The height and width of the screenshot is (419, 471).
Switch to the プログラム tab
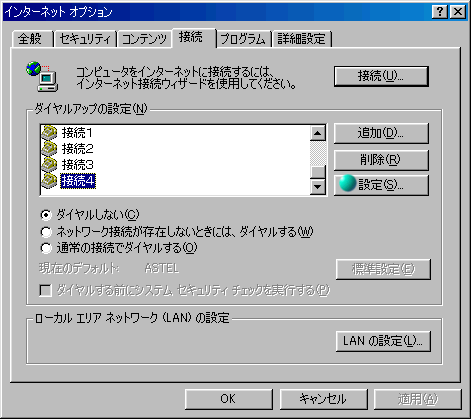point(243,39)
